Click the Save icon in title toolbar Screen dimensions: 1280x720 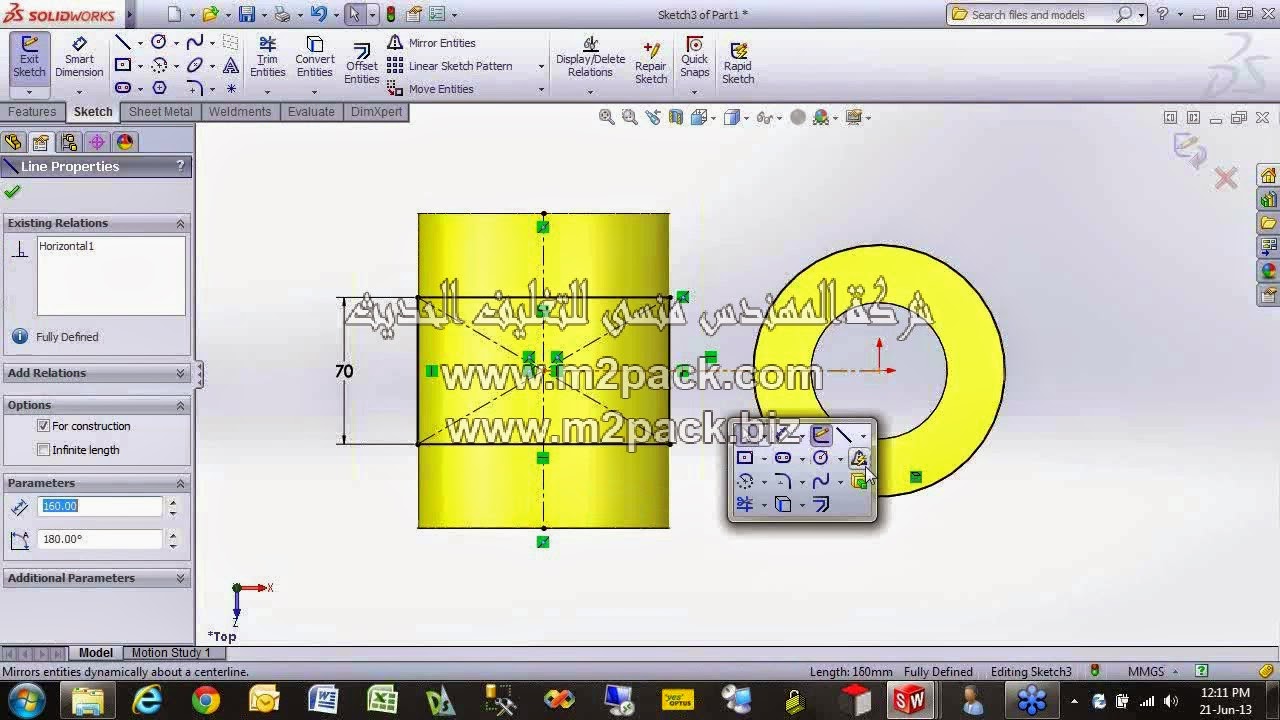246,14
